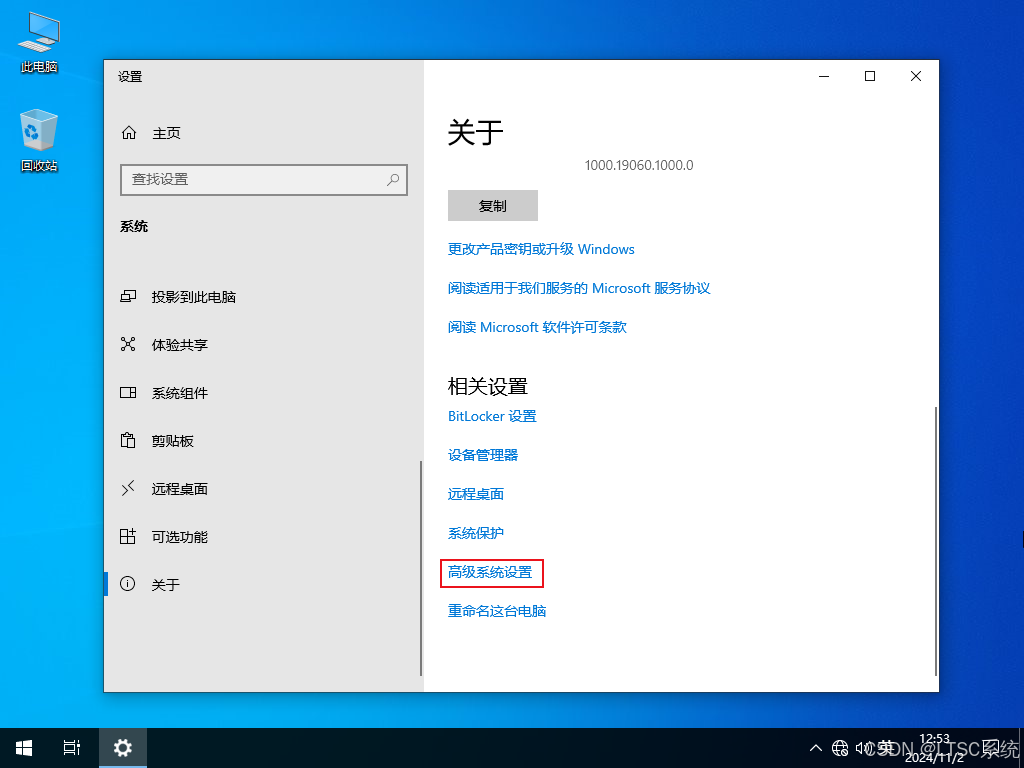Image resolution: width=1024 pixels, height=768 pixels.
Task: Open 设备管理器 link
Action: 483,455
